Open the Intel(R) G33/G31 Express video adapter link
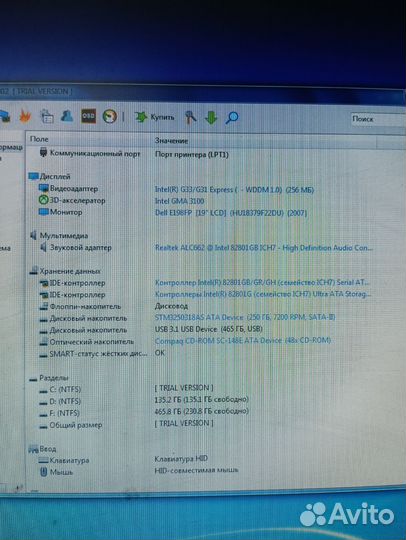 click(234, 190)
